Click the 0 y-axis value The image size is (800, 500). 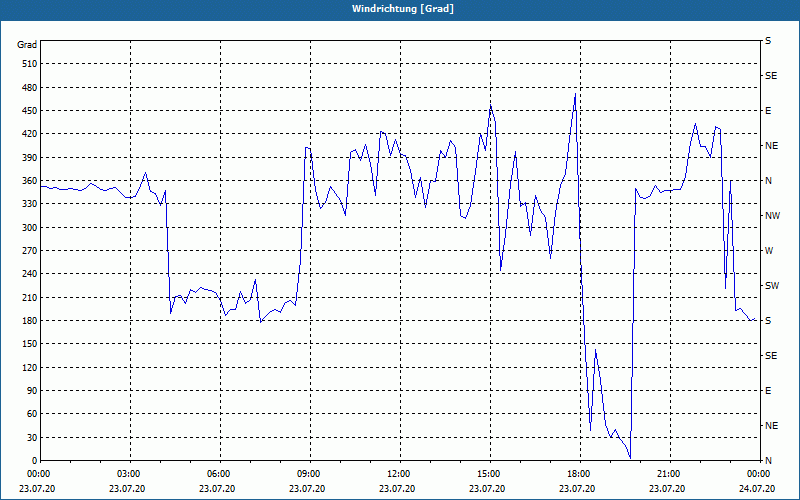34,461
